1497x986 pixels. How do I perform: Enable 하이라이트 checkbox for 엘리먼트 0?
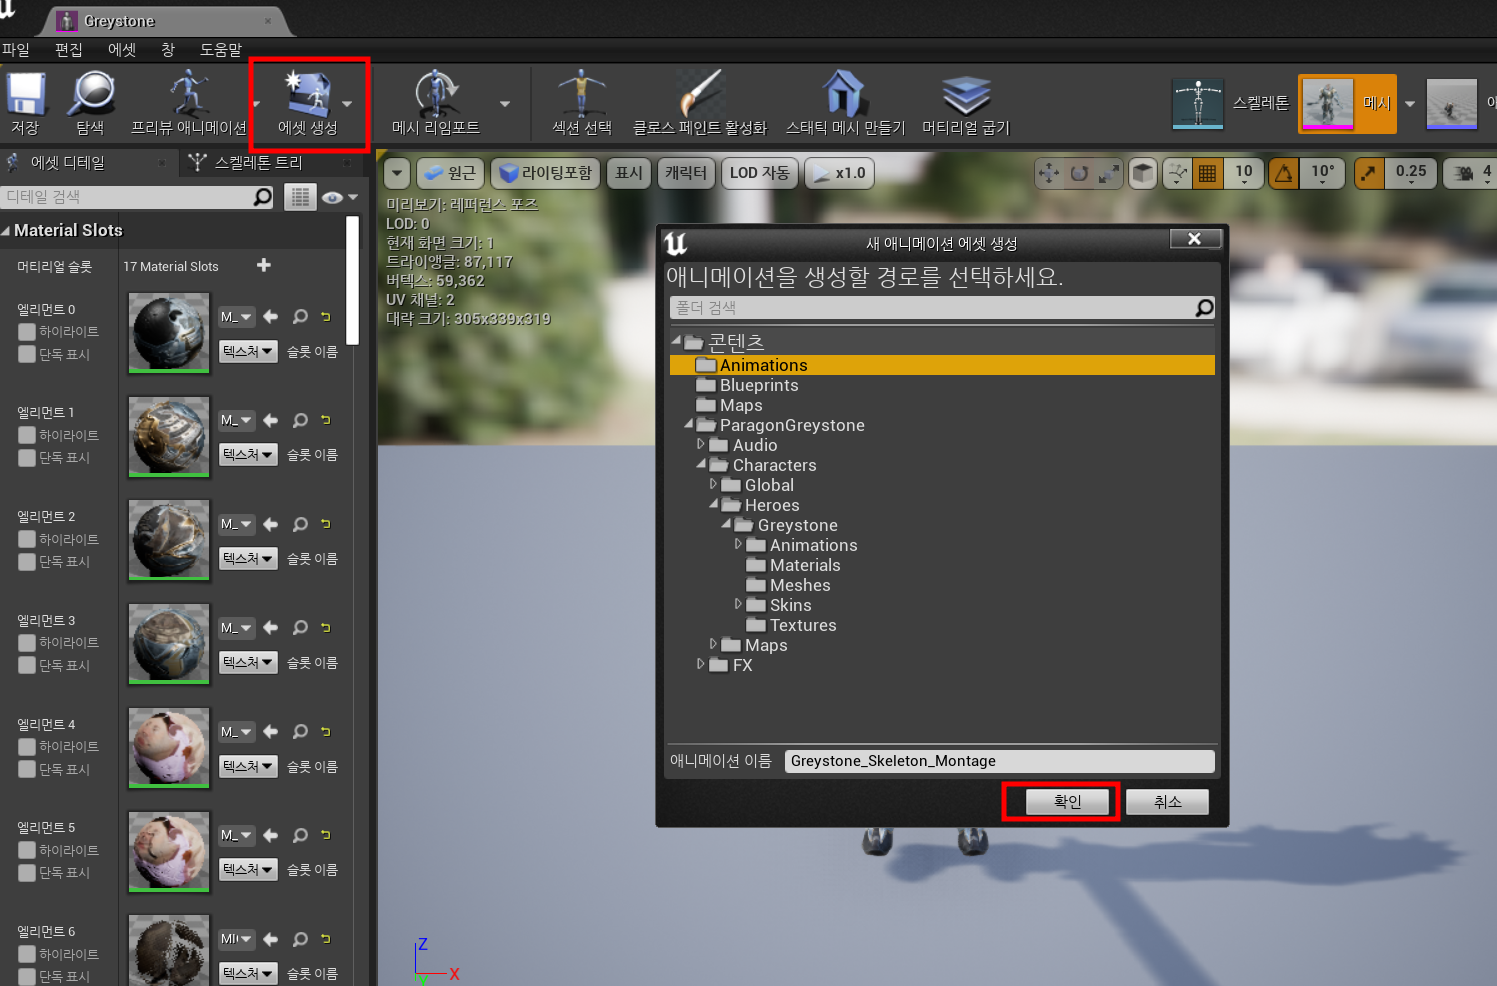click(27, 331)
